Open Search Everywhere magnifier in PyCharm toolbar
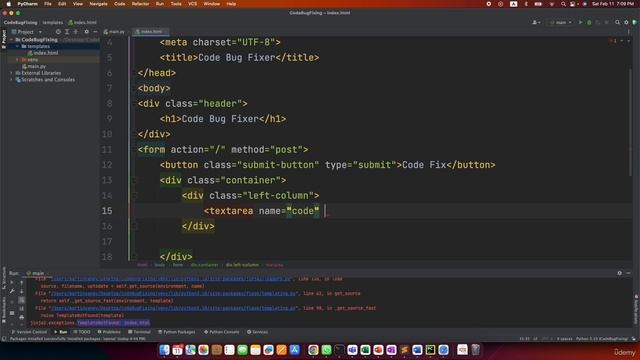This screenshot has height=360, width=640. pyautogui.click(x=617, y=22)
